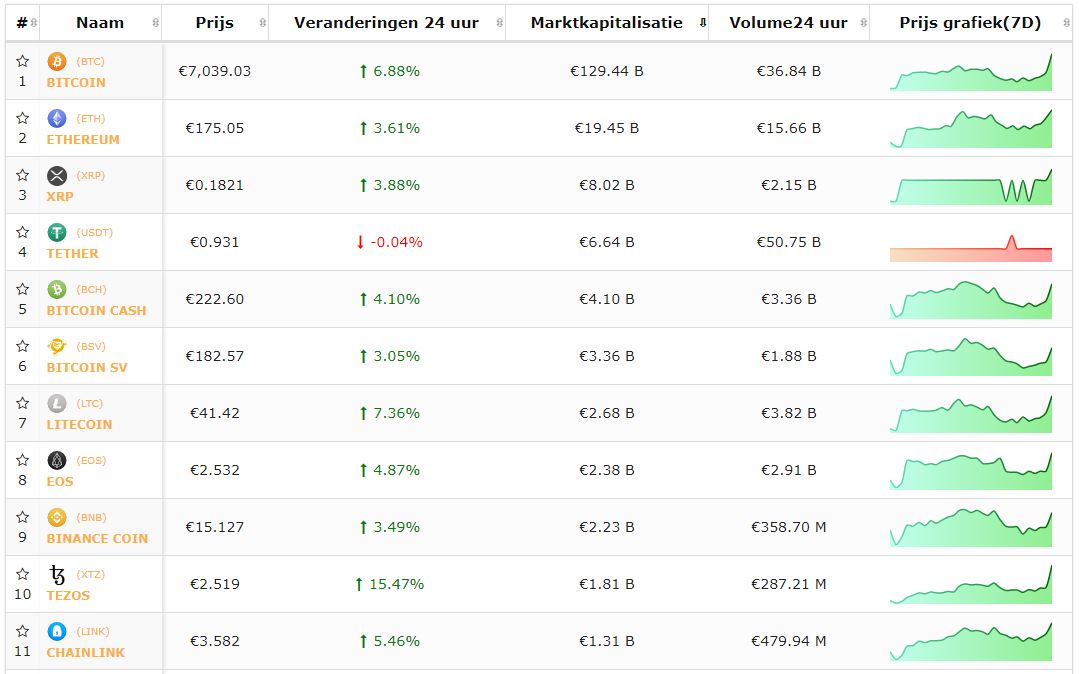Sort by Veranderingen 24 uur header

click(x=386, y=23)
